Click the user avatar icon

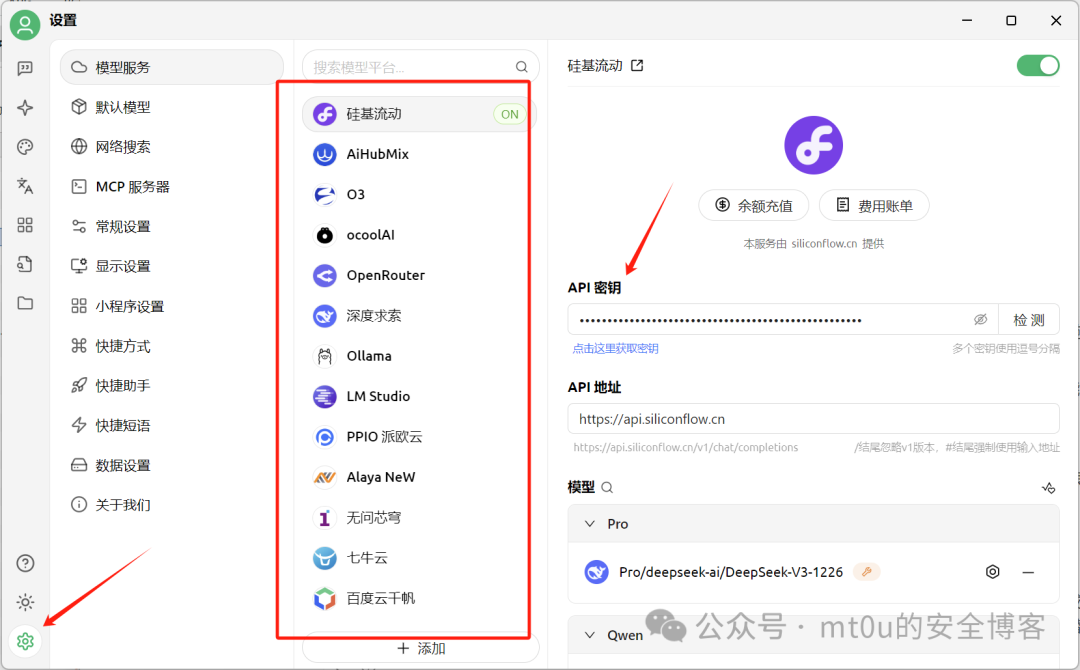pos(25,25)
